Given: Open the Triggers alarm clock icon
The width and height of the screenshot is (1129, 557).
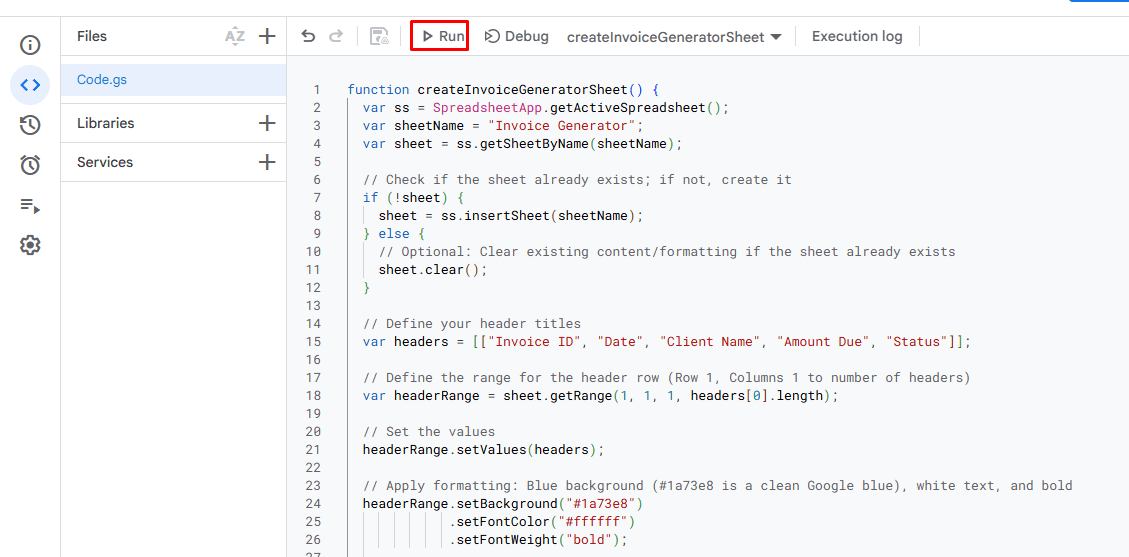Looking at the screenshot, I should (30, 165).
